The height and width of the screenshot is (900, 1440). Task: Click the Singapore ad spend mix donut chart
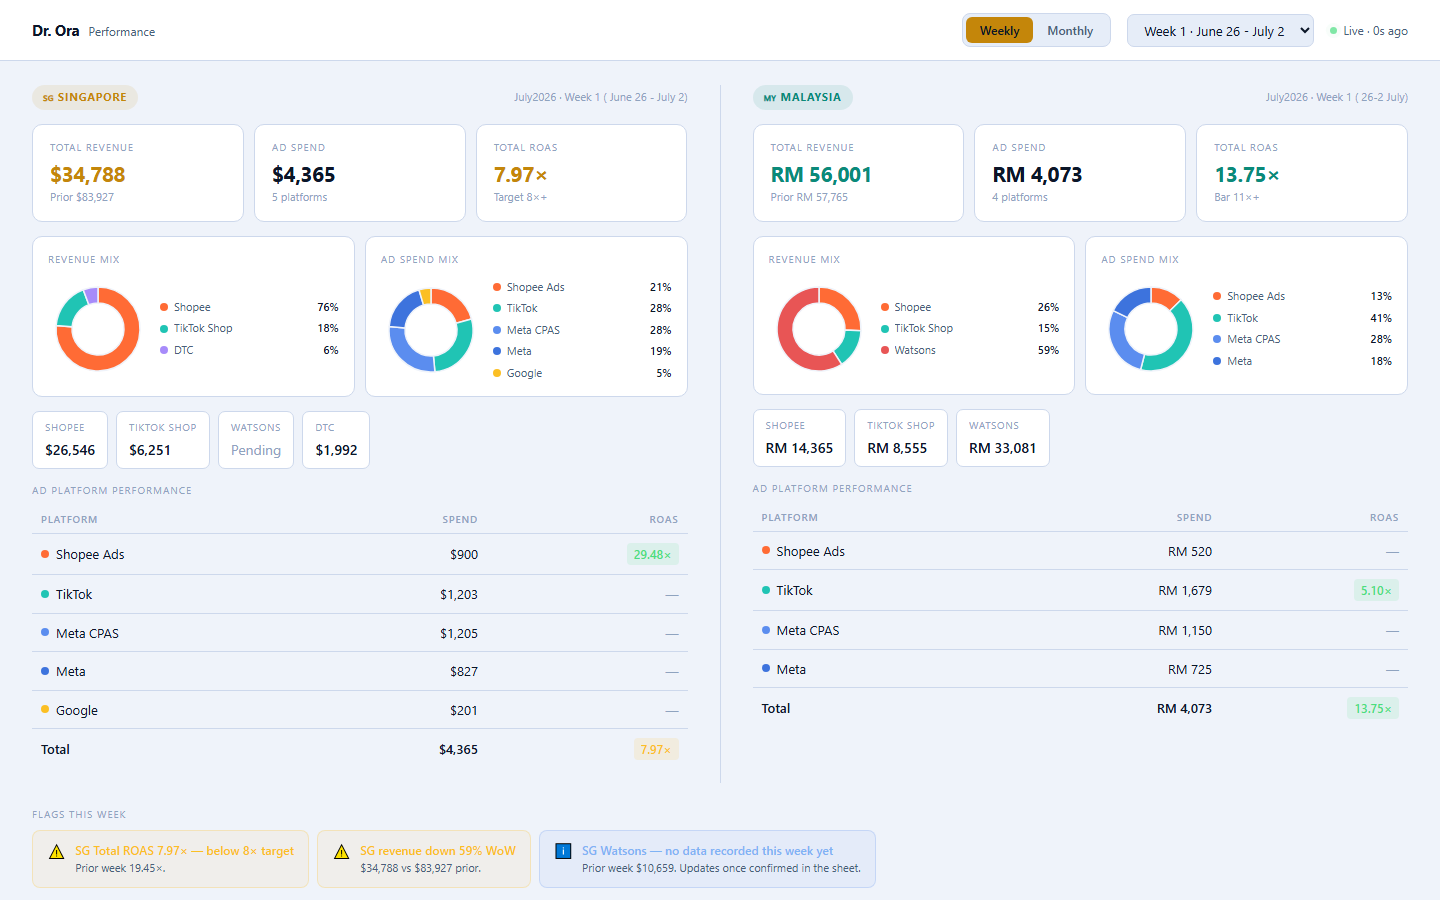point(431,330)
